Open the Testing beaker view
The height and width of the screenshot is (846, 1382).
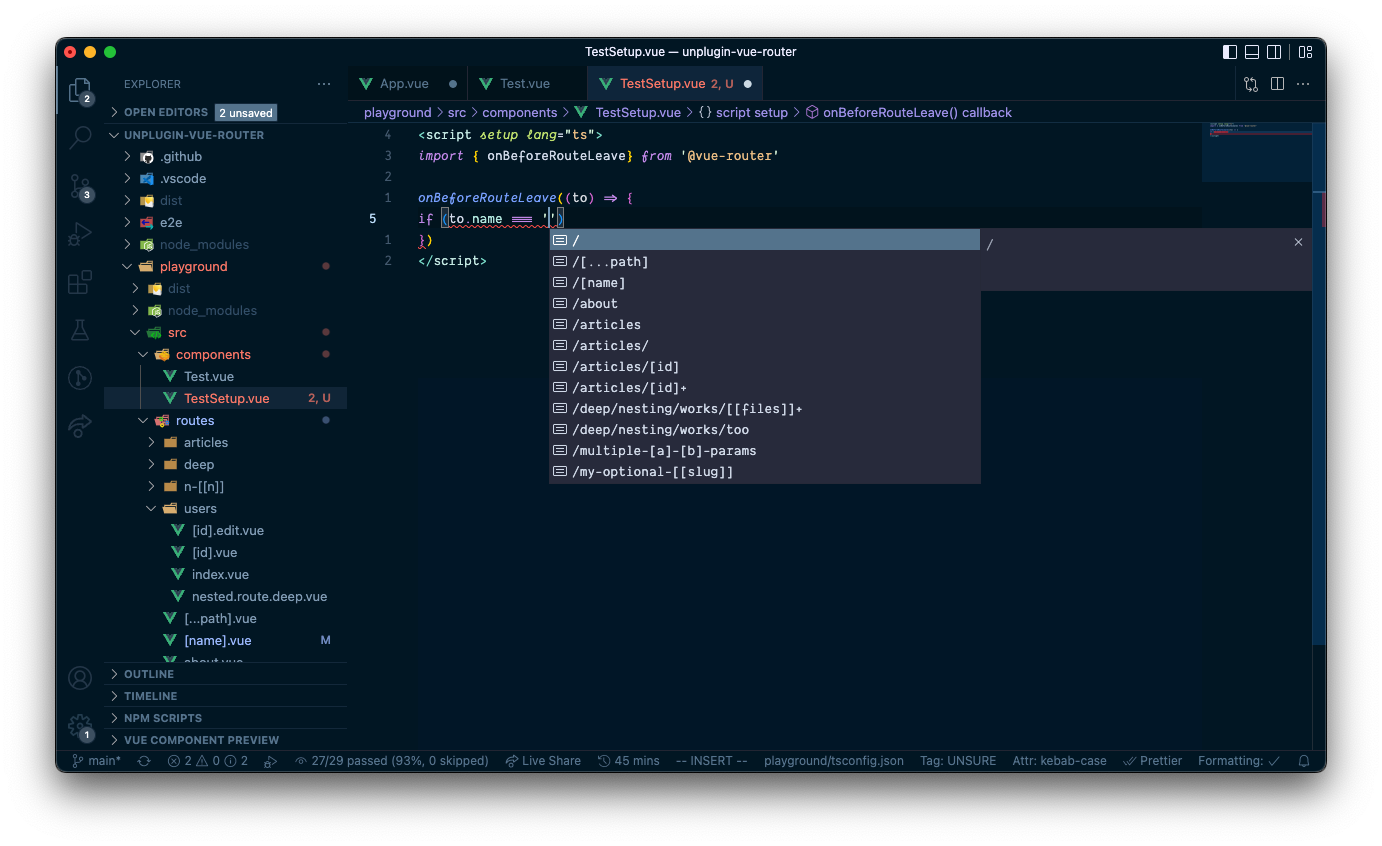(80, 330)
